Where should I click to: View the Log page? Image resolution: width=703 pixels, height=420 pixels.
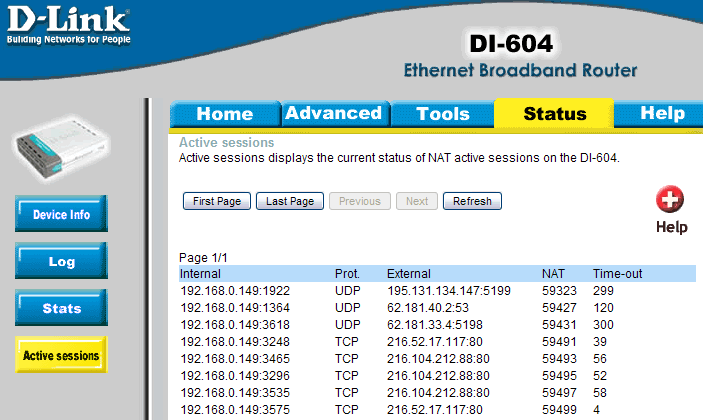[x=61, y=261]
